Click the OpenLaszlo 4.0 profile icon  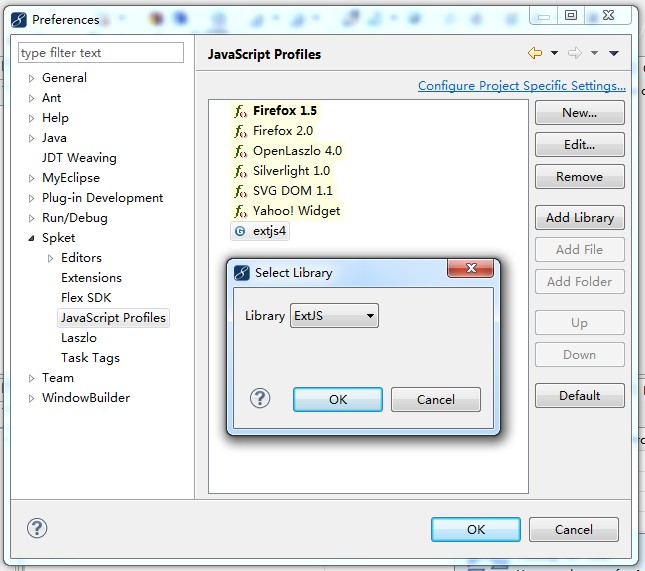pos(241,151)
